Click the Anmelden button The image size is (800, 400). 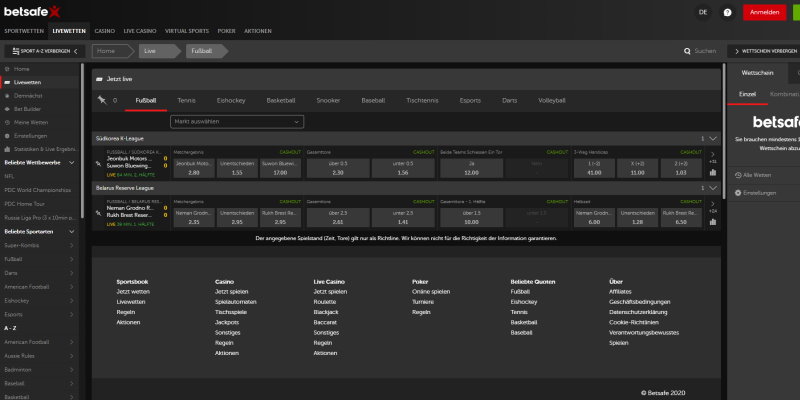pyautogui.click(x=764, y=12)
